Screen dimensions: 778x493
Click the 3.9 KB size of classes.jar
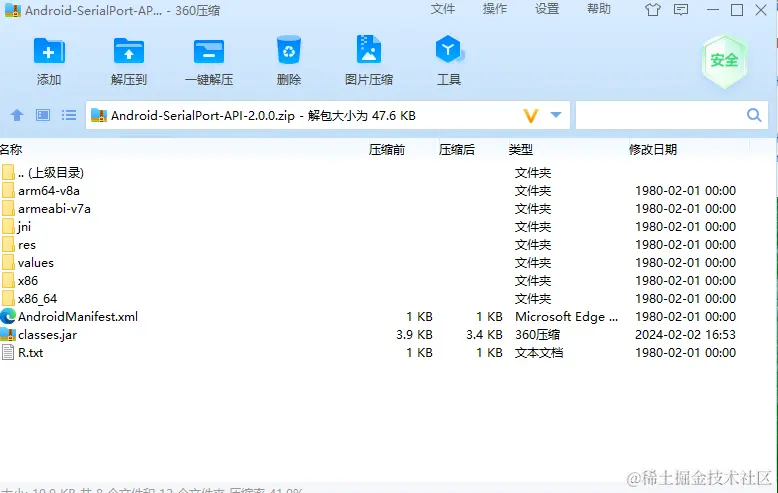[414, 335]
